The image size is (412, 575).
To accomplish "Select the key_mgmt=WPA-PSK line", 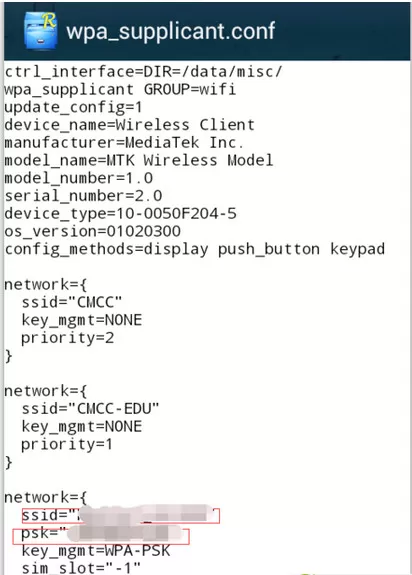I will pyautogui.click(x=96, y=551).
